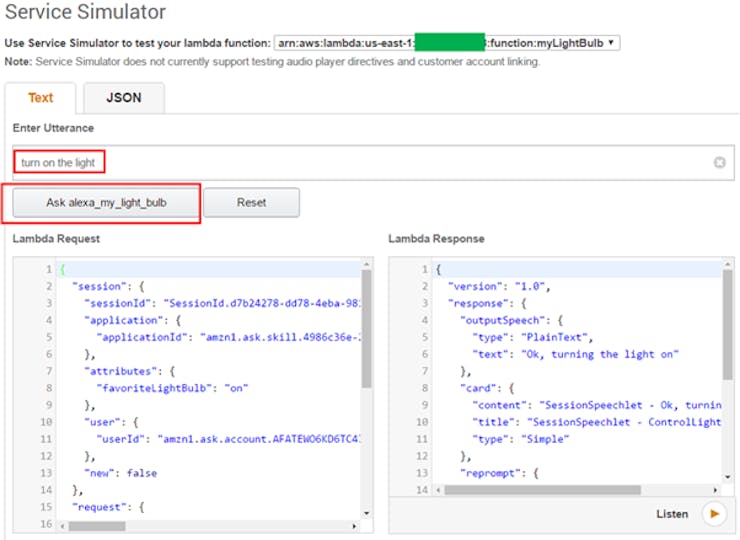The height and width of the screenshot is (540, 740).
Task: Click the Lambda Request horizontal scrollbar thumb
Action: click(x=97, y=526)
